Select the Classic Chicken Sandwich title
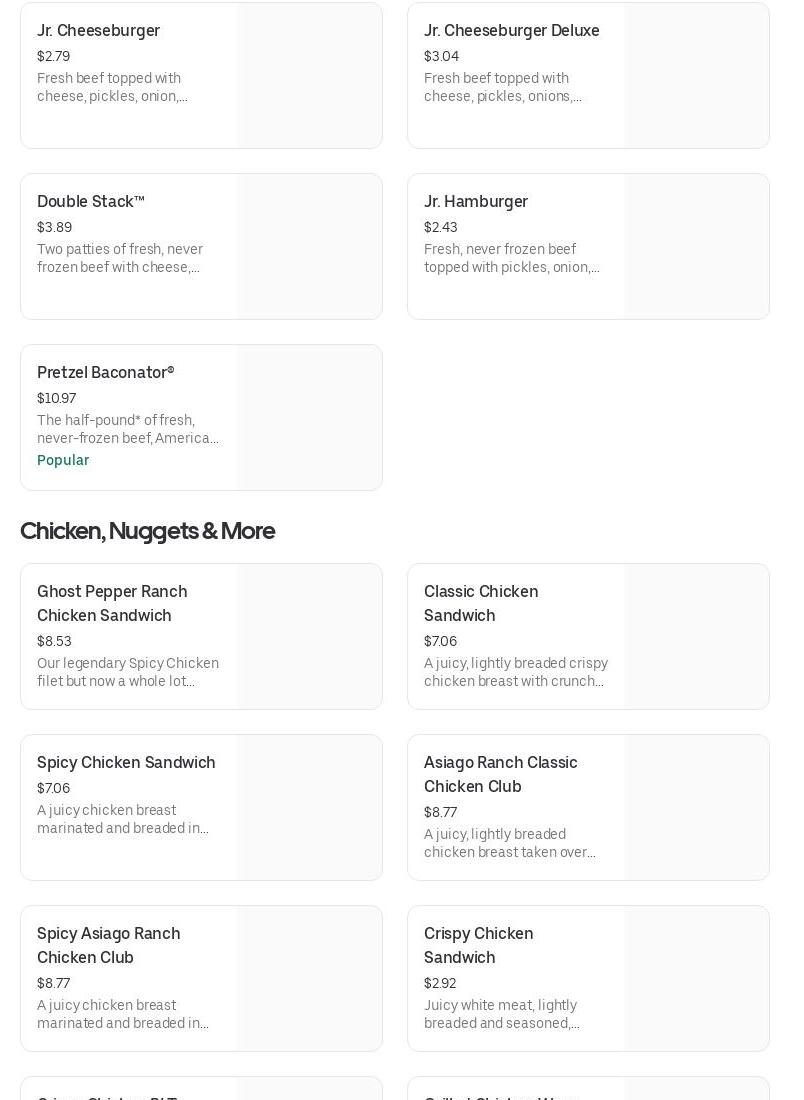 point(481,603)
